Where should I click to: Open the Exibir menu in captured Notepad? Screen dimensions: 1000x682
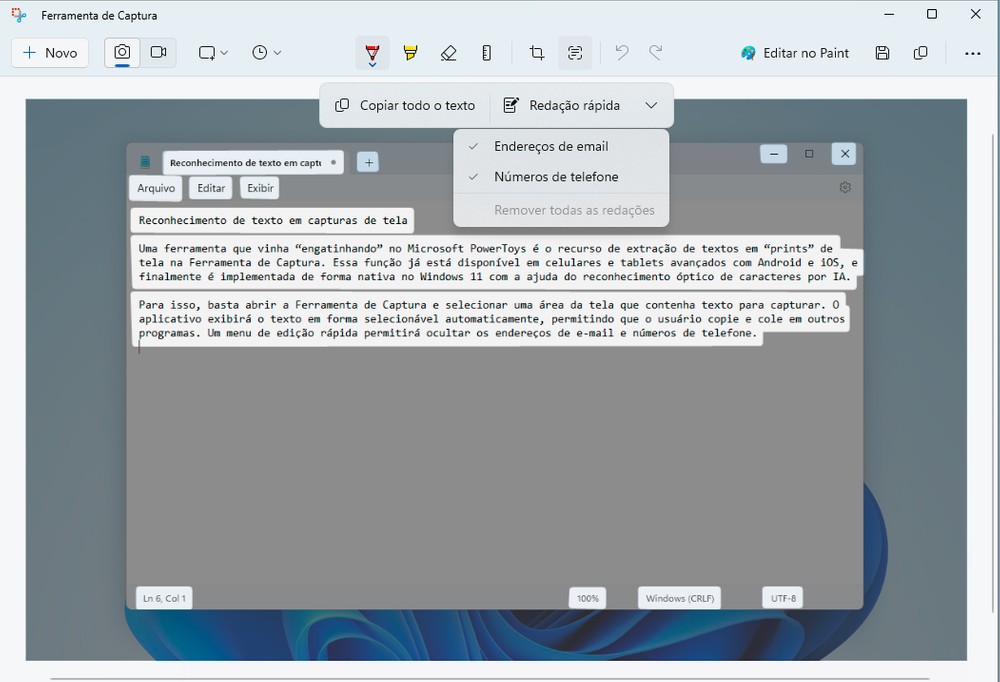(260, 188)
